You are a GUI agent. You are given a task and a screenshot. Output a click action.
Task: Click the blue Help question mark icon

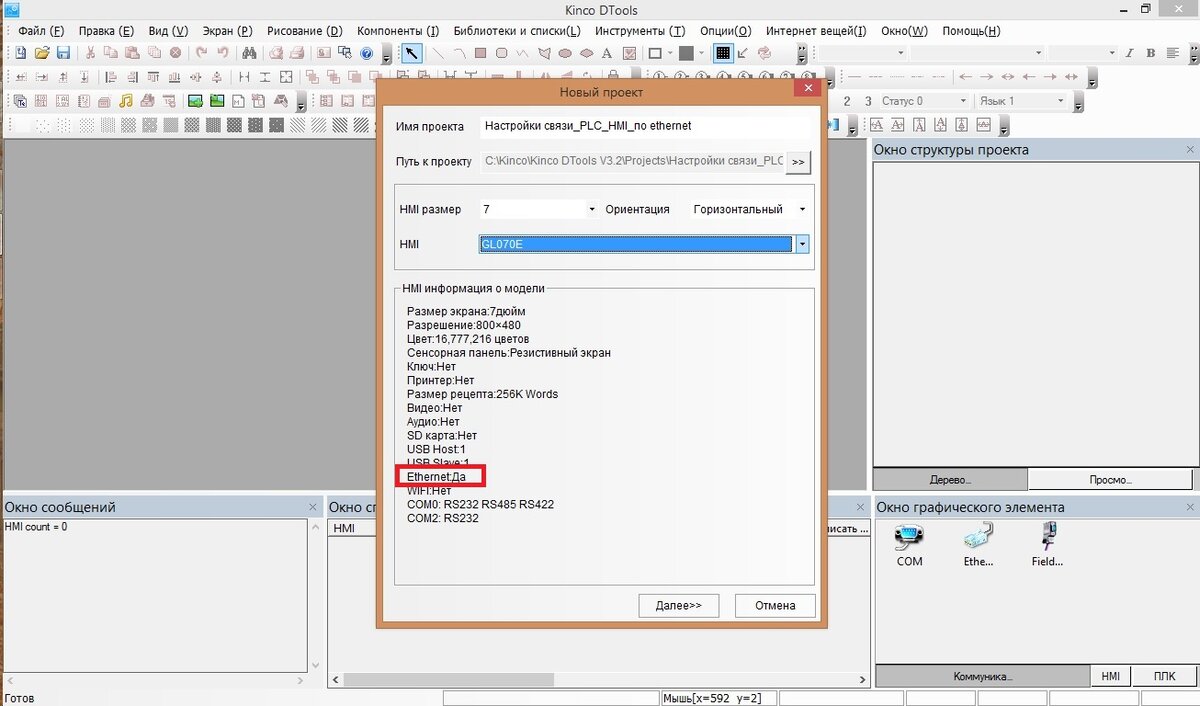pos(366,53)
